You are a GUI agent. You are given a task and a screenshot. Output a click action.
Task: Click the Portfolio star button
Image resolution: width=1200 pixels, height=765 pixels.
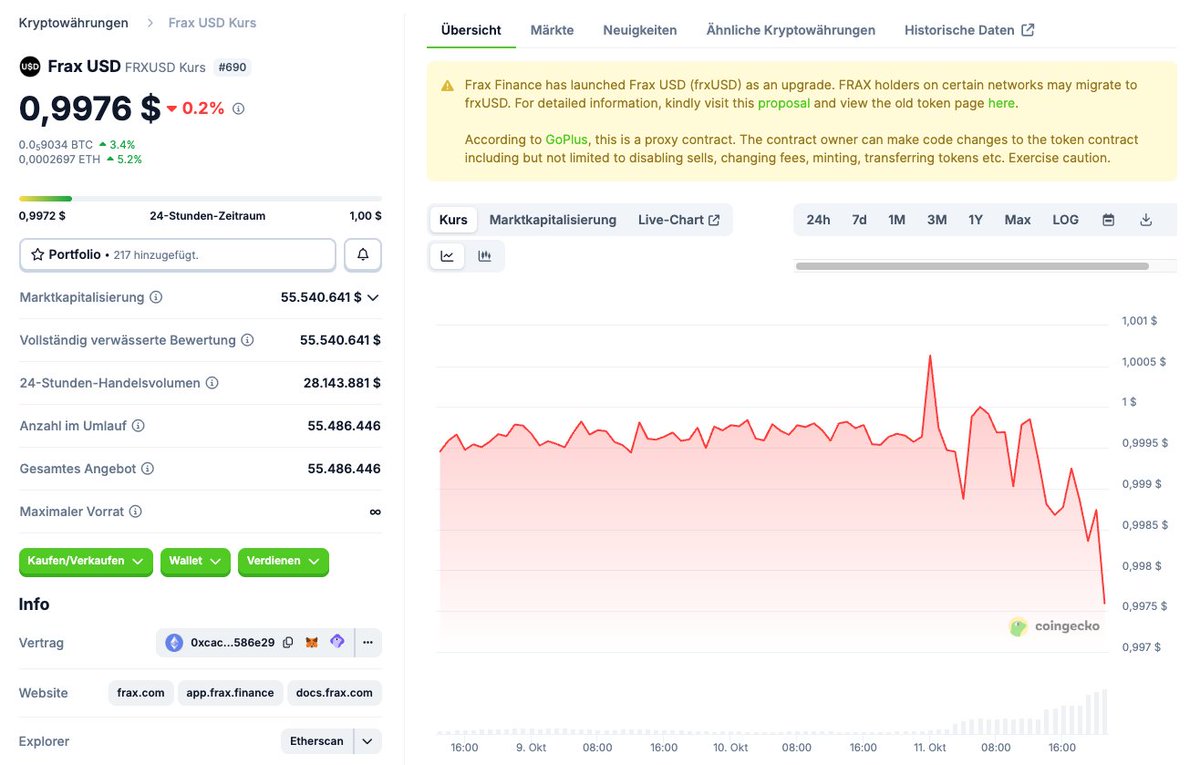178,255
